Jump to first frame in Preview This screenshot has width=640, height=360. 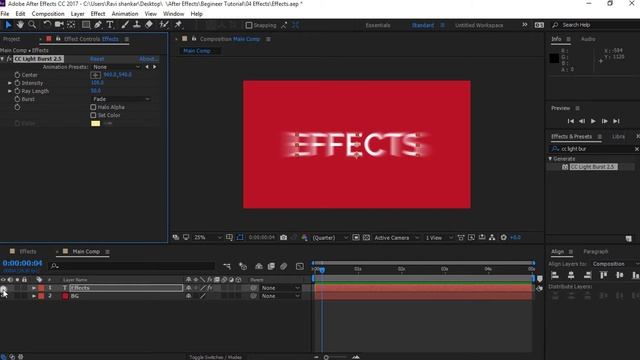(x=571, y=121)
